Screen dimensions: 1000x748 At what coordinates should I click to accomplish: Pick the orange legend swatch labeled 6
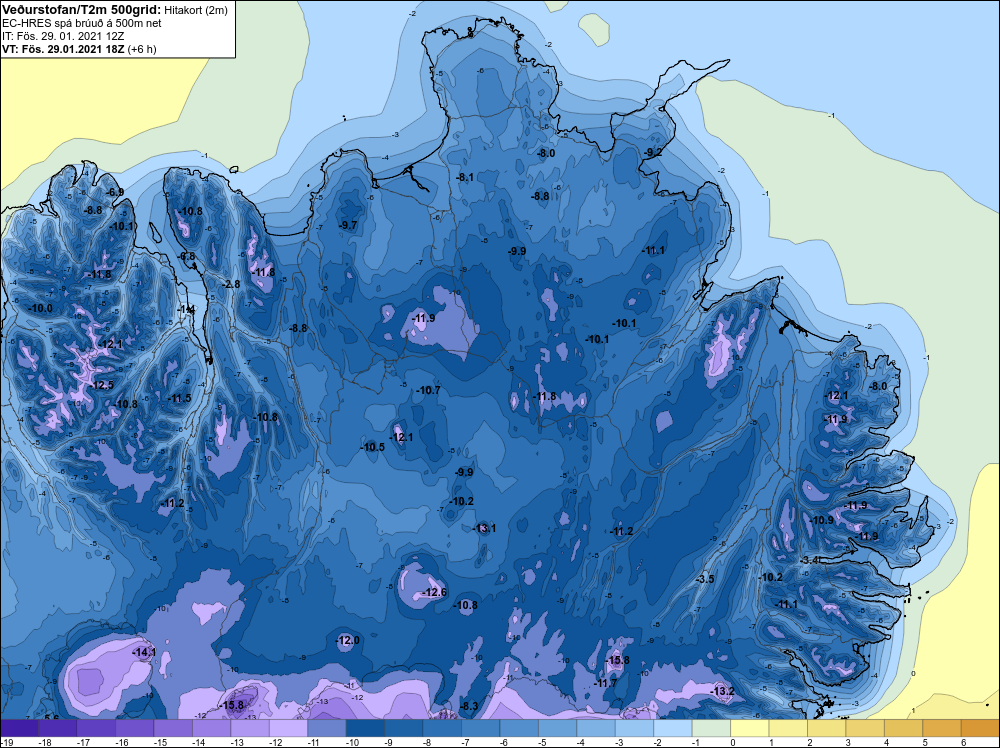point(980,728)
